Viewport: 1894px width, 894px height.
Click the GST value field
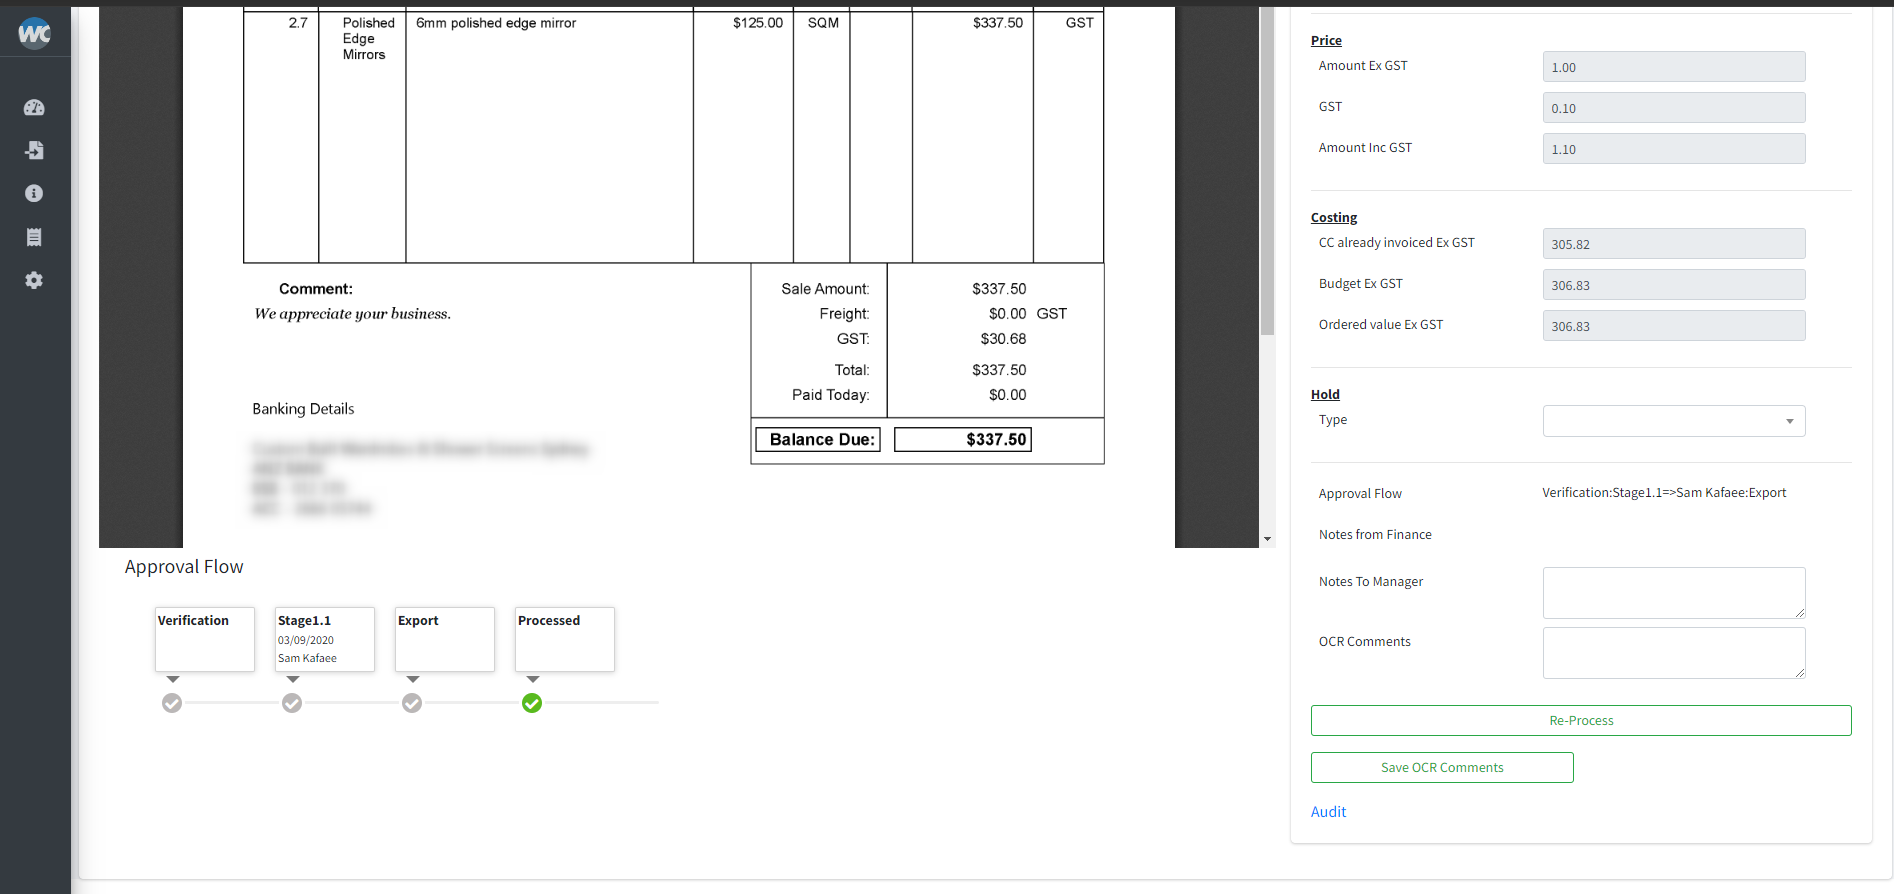pyautogui.click(x=1674, y=108)
